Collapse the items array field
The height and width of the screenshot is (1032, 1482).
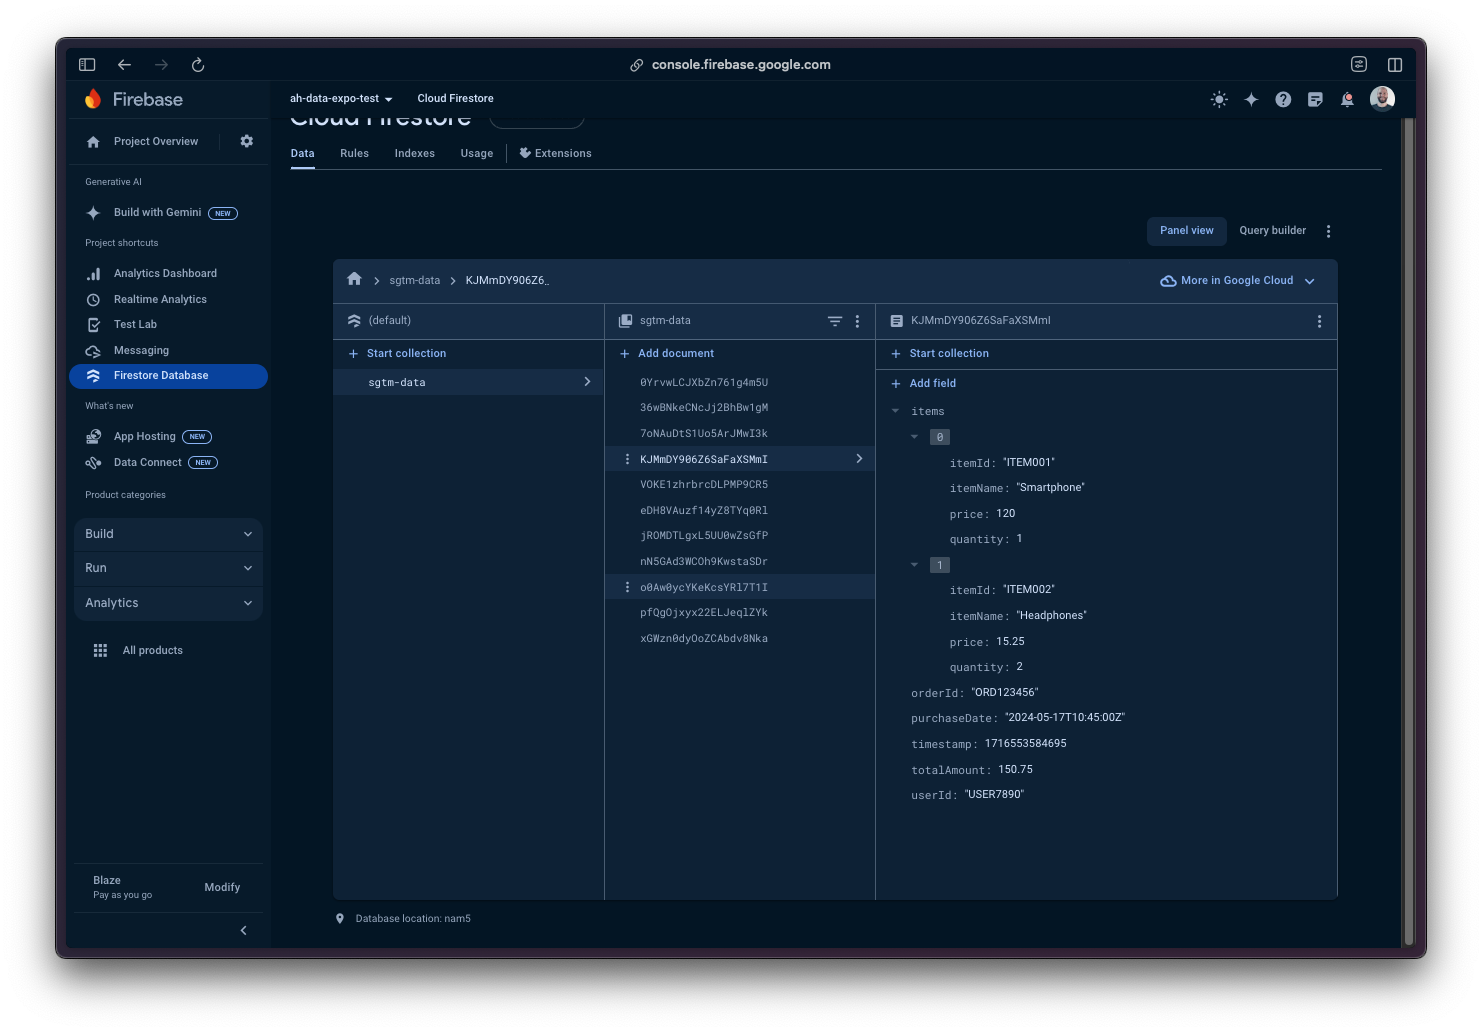coord(895,411)
